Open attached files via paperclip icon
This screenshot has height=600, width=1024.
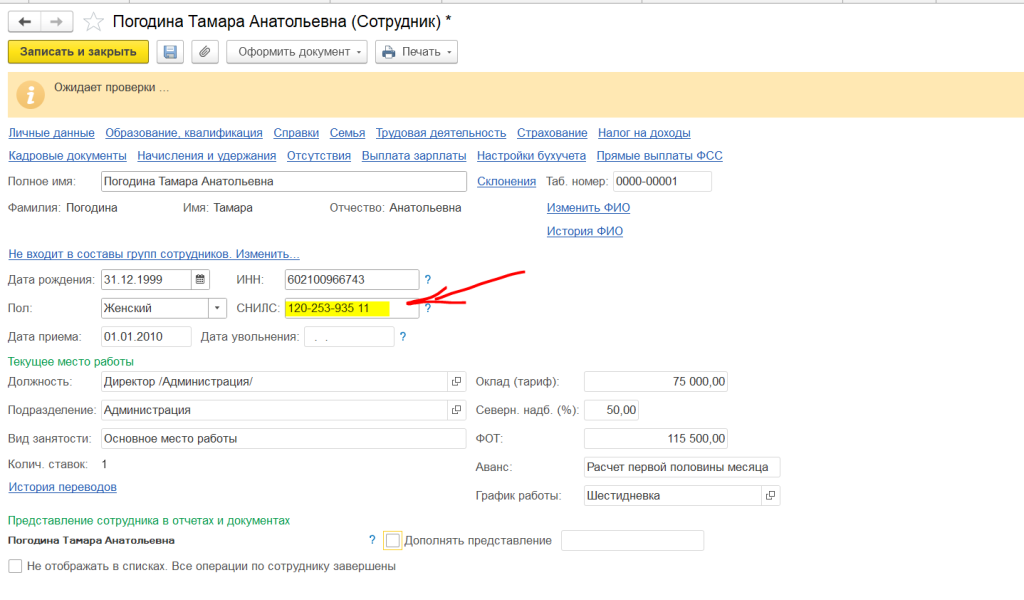point(204,52)
